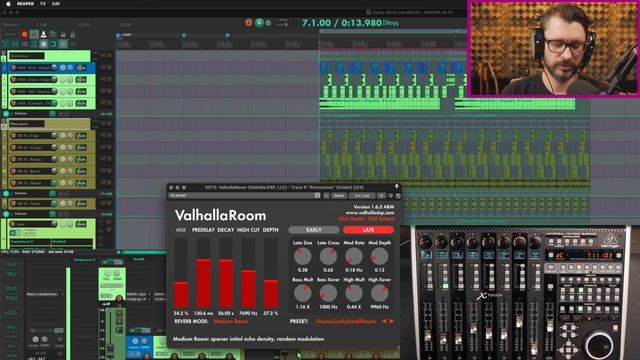Open the Edit menu in menu bar

click(56, 4)
